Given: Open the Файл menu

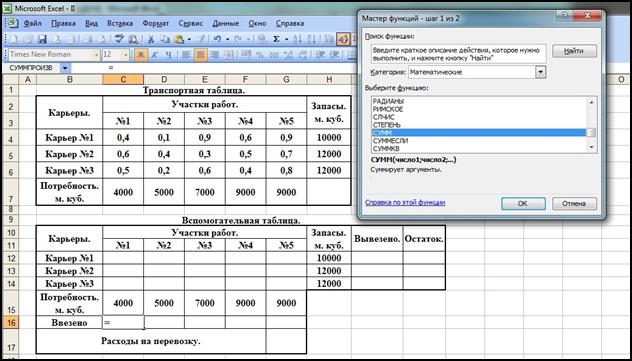Looking at the screenshot, I should tap(33, 23).
